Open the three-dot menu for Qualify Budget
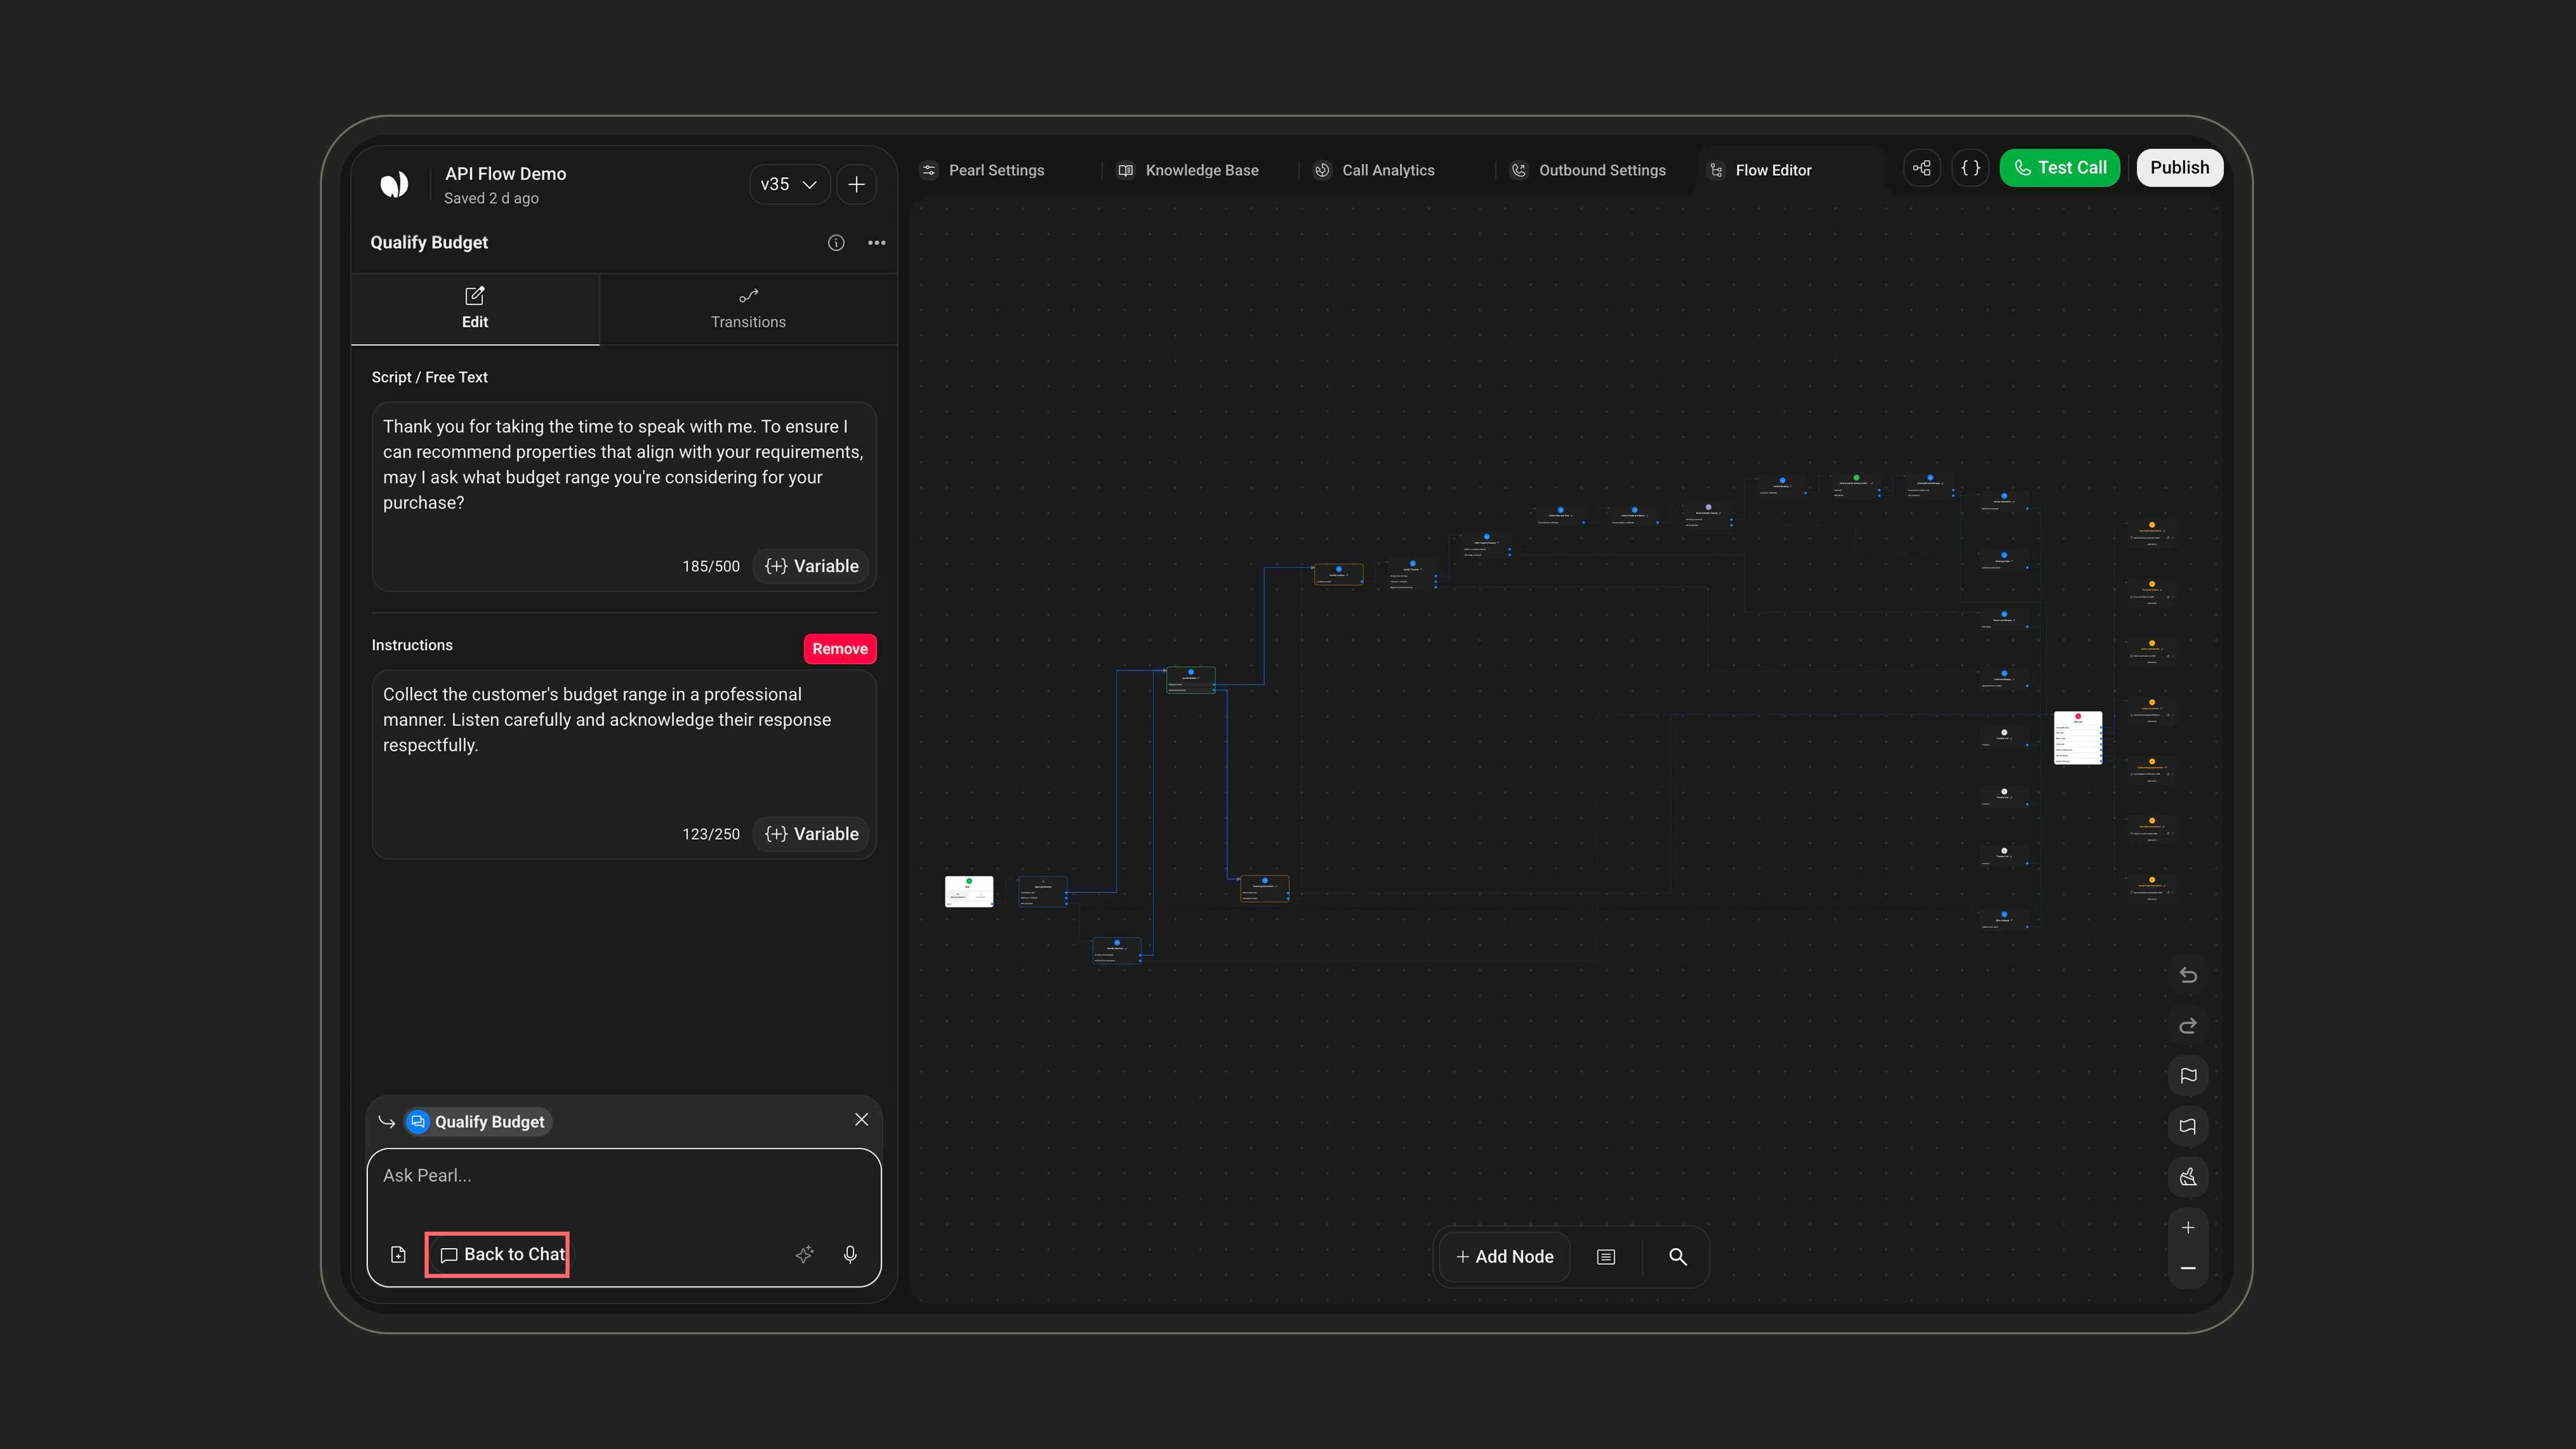2576x1449 pixels. [x=877, y=243]
